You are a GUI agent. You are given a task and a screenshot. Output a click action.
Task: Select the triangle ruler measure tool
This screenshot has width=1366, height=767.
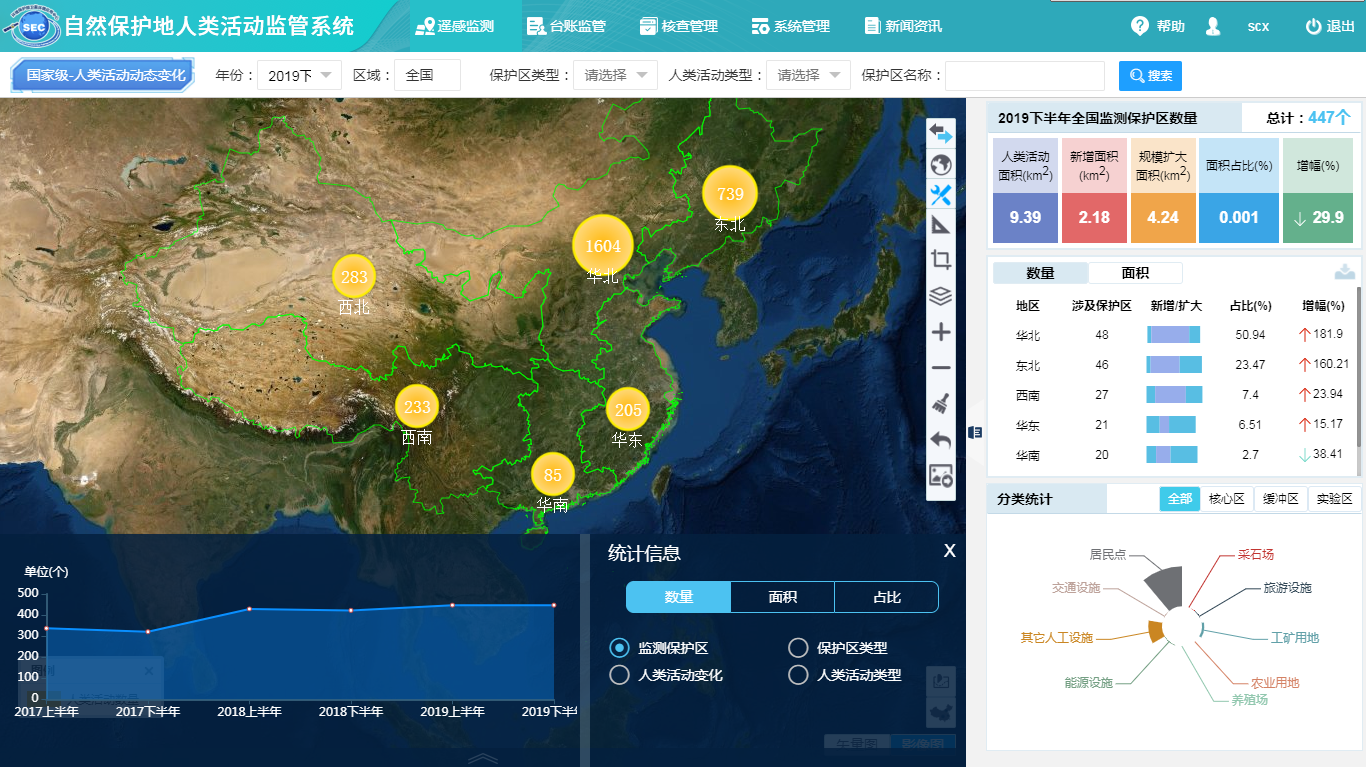coord(940,225)
